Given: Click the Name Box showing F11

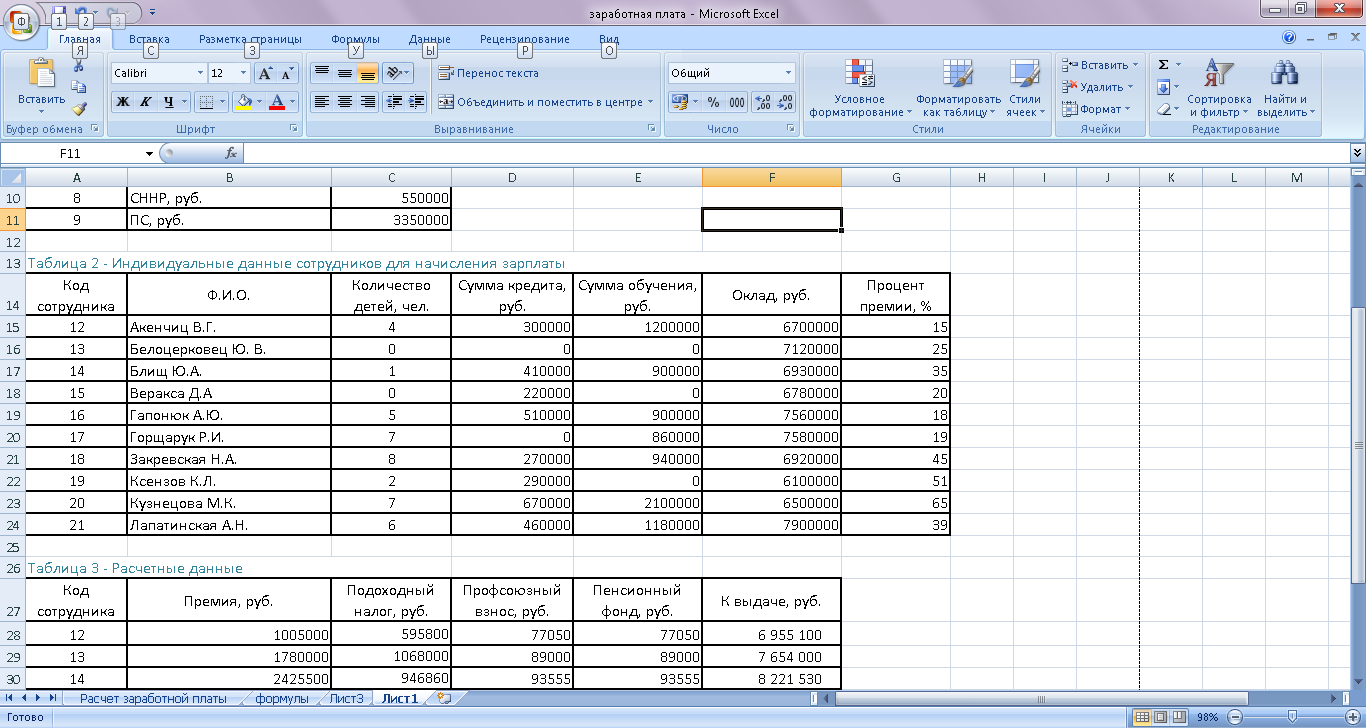Looking at the screenshot, I should [x=72, y=154].
